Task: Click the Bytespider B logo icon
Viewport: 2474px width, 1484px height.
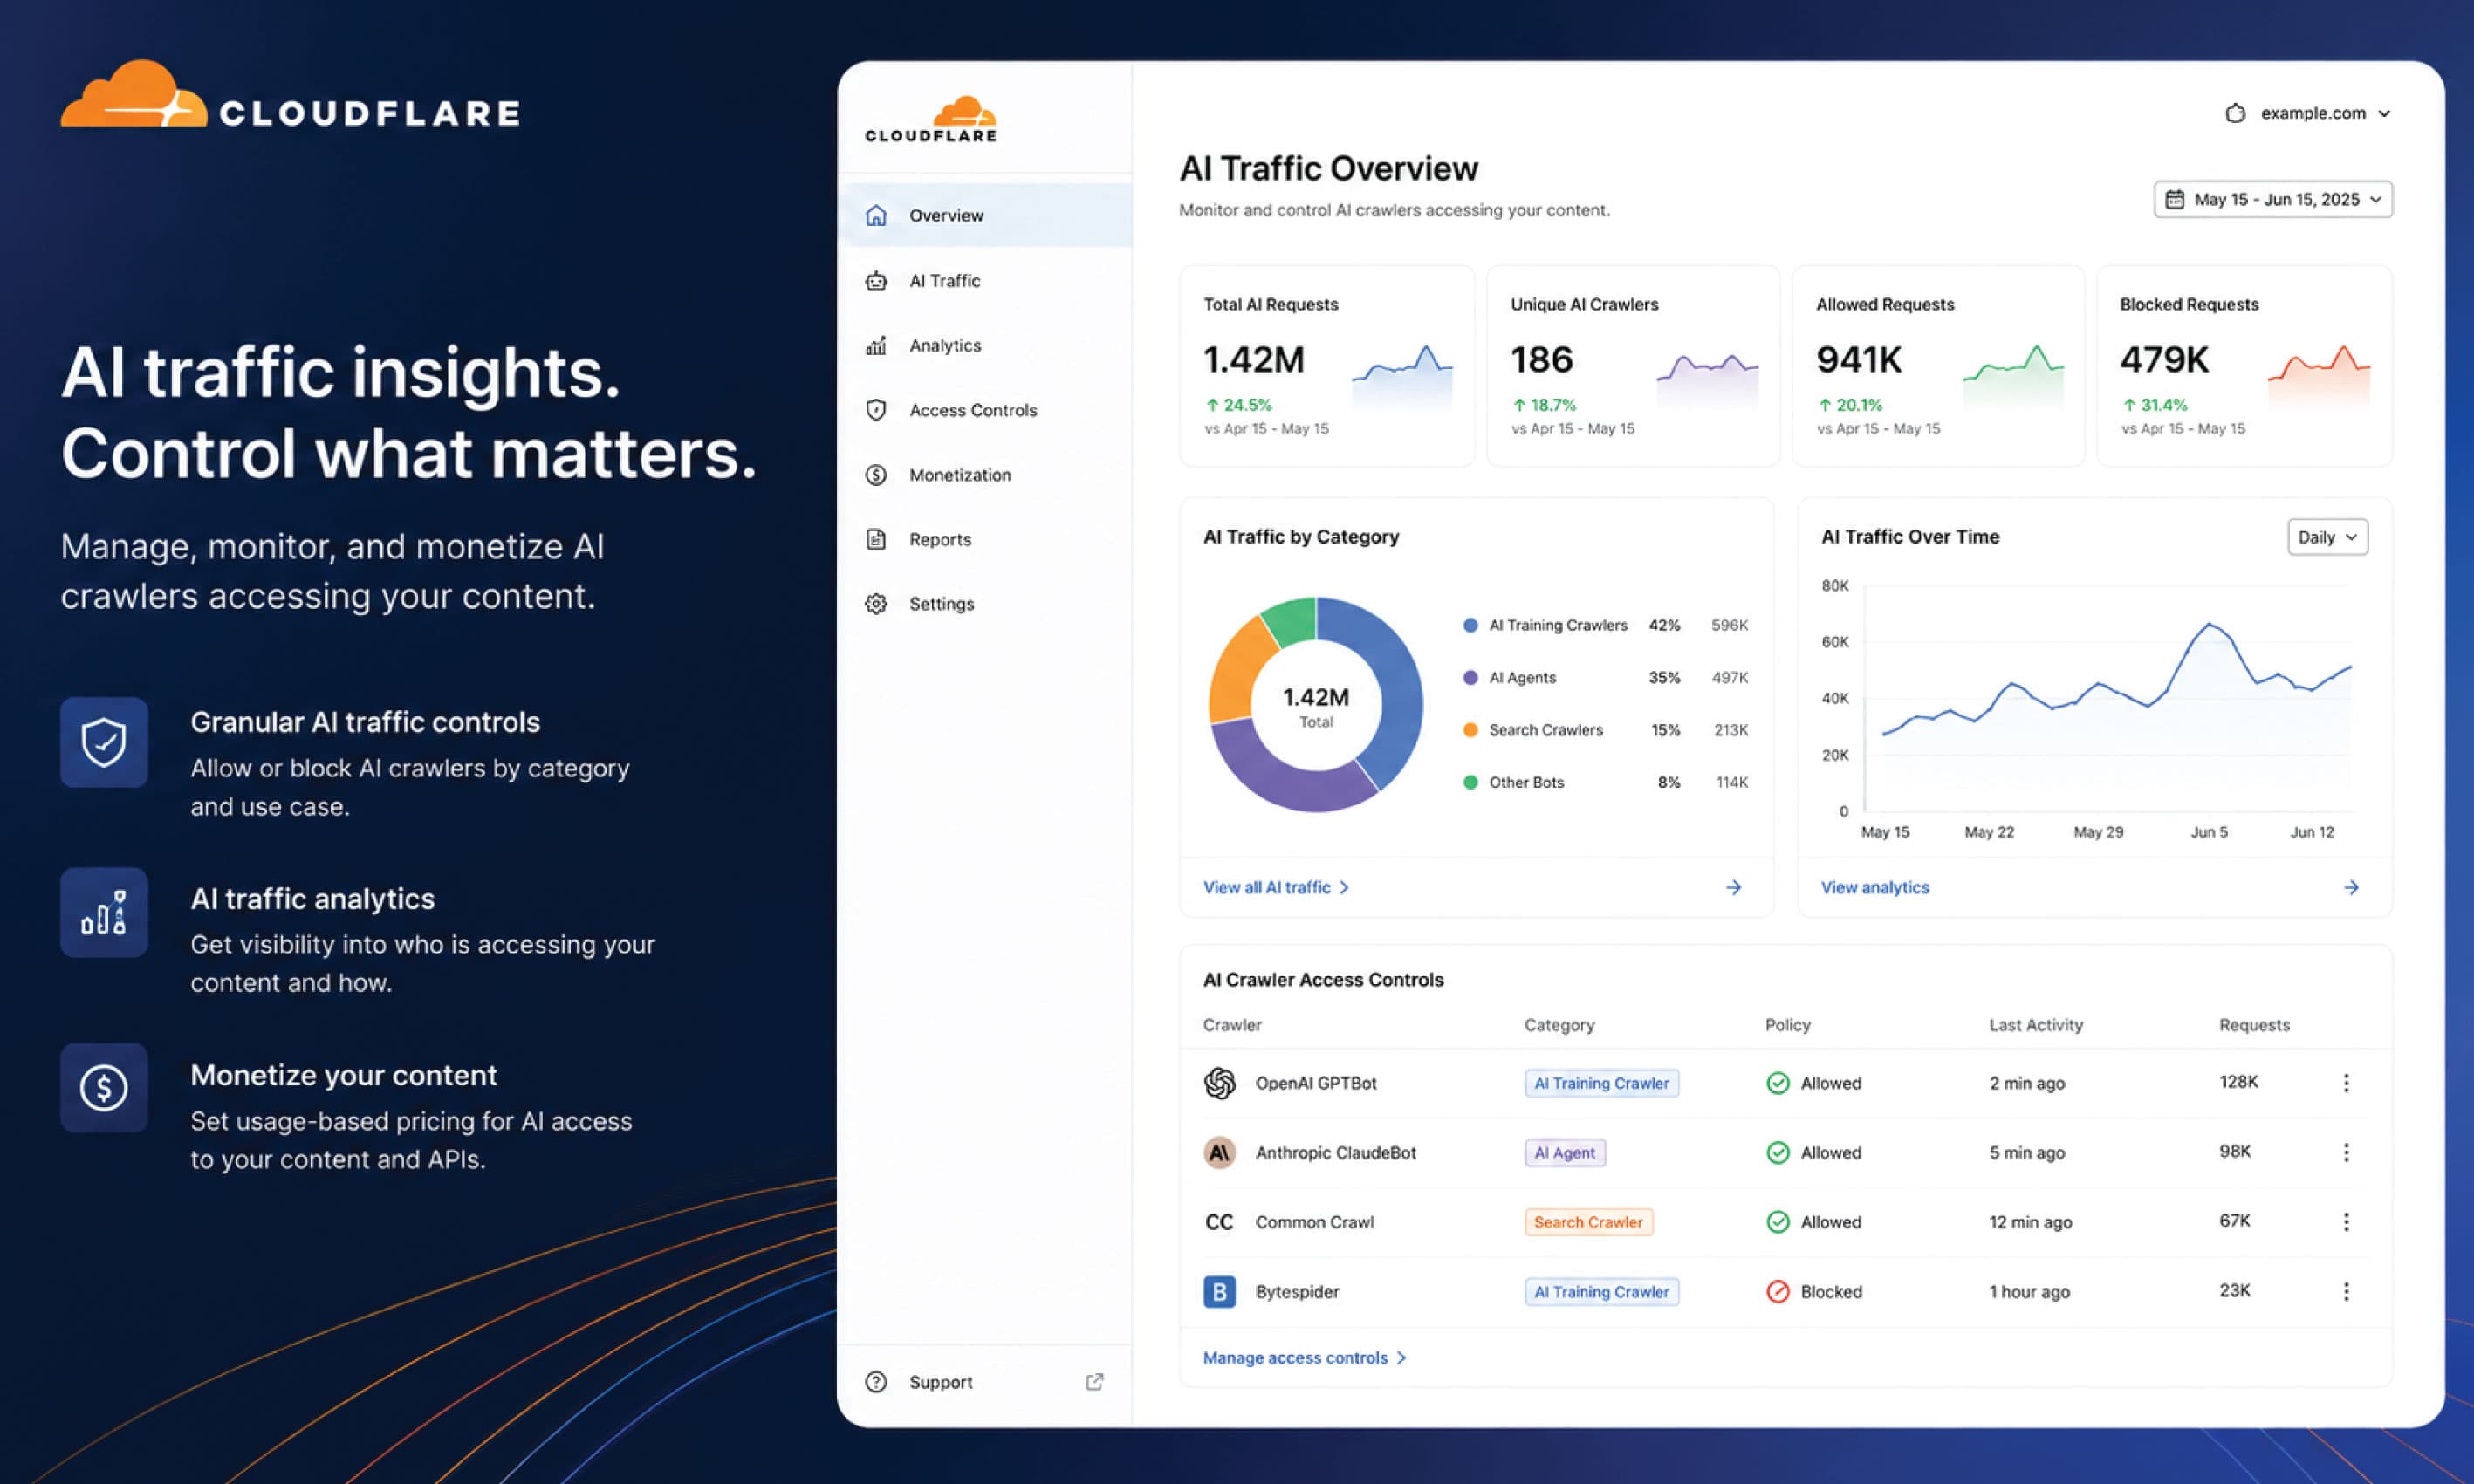Action: click(1219, 1292)
